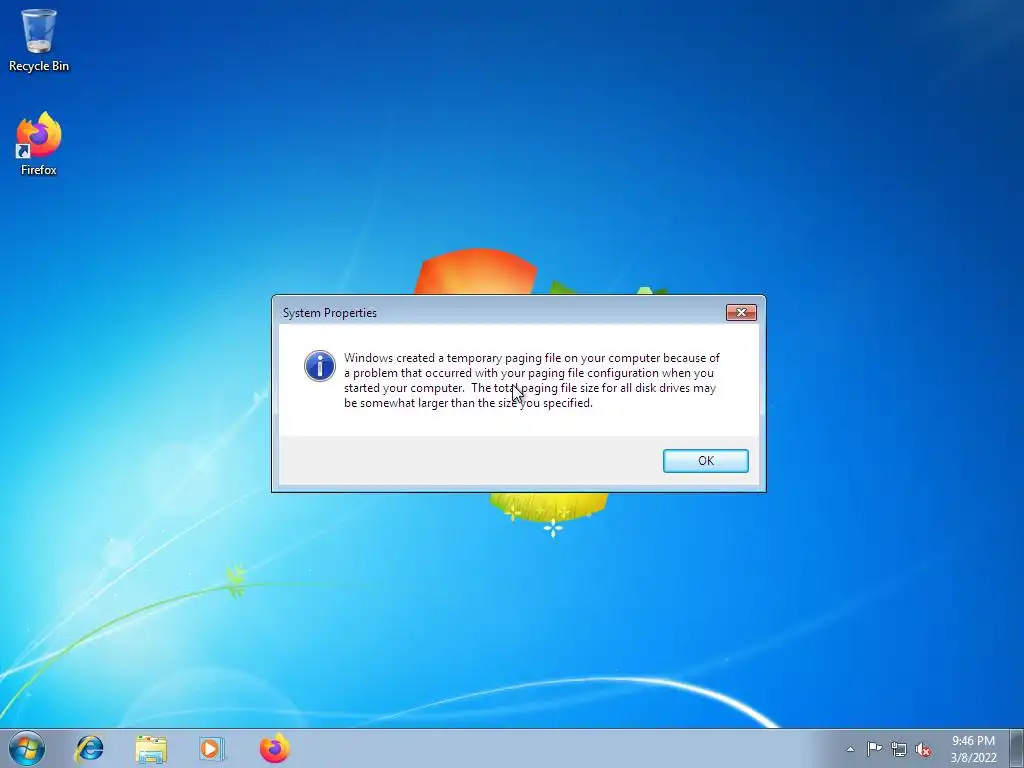
Task: Open the Windows Start menu
Action: click(x=26, y=748)
